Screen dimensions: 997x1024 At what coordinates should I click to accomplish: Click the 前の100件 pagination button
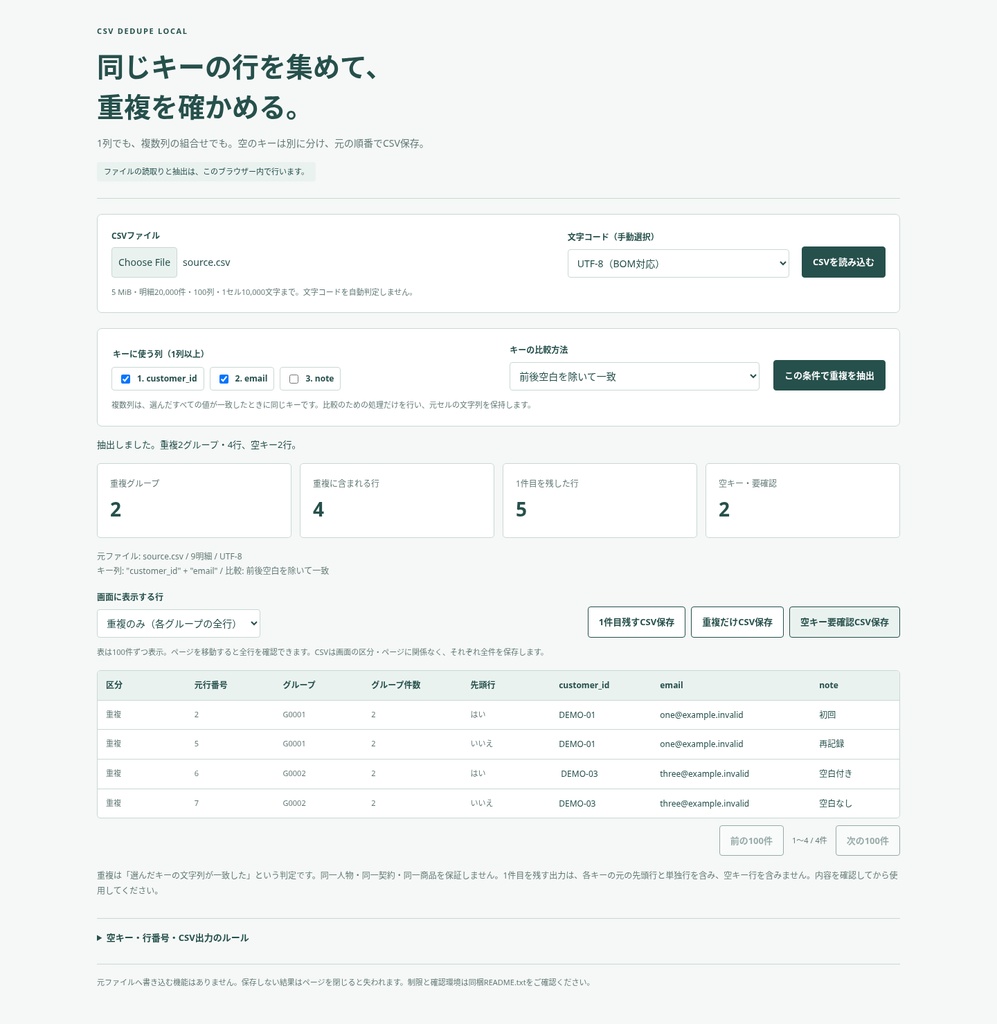(751, 840)
